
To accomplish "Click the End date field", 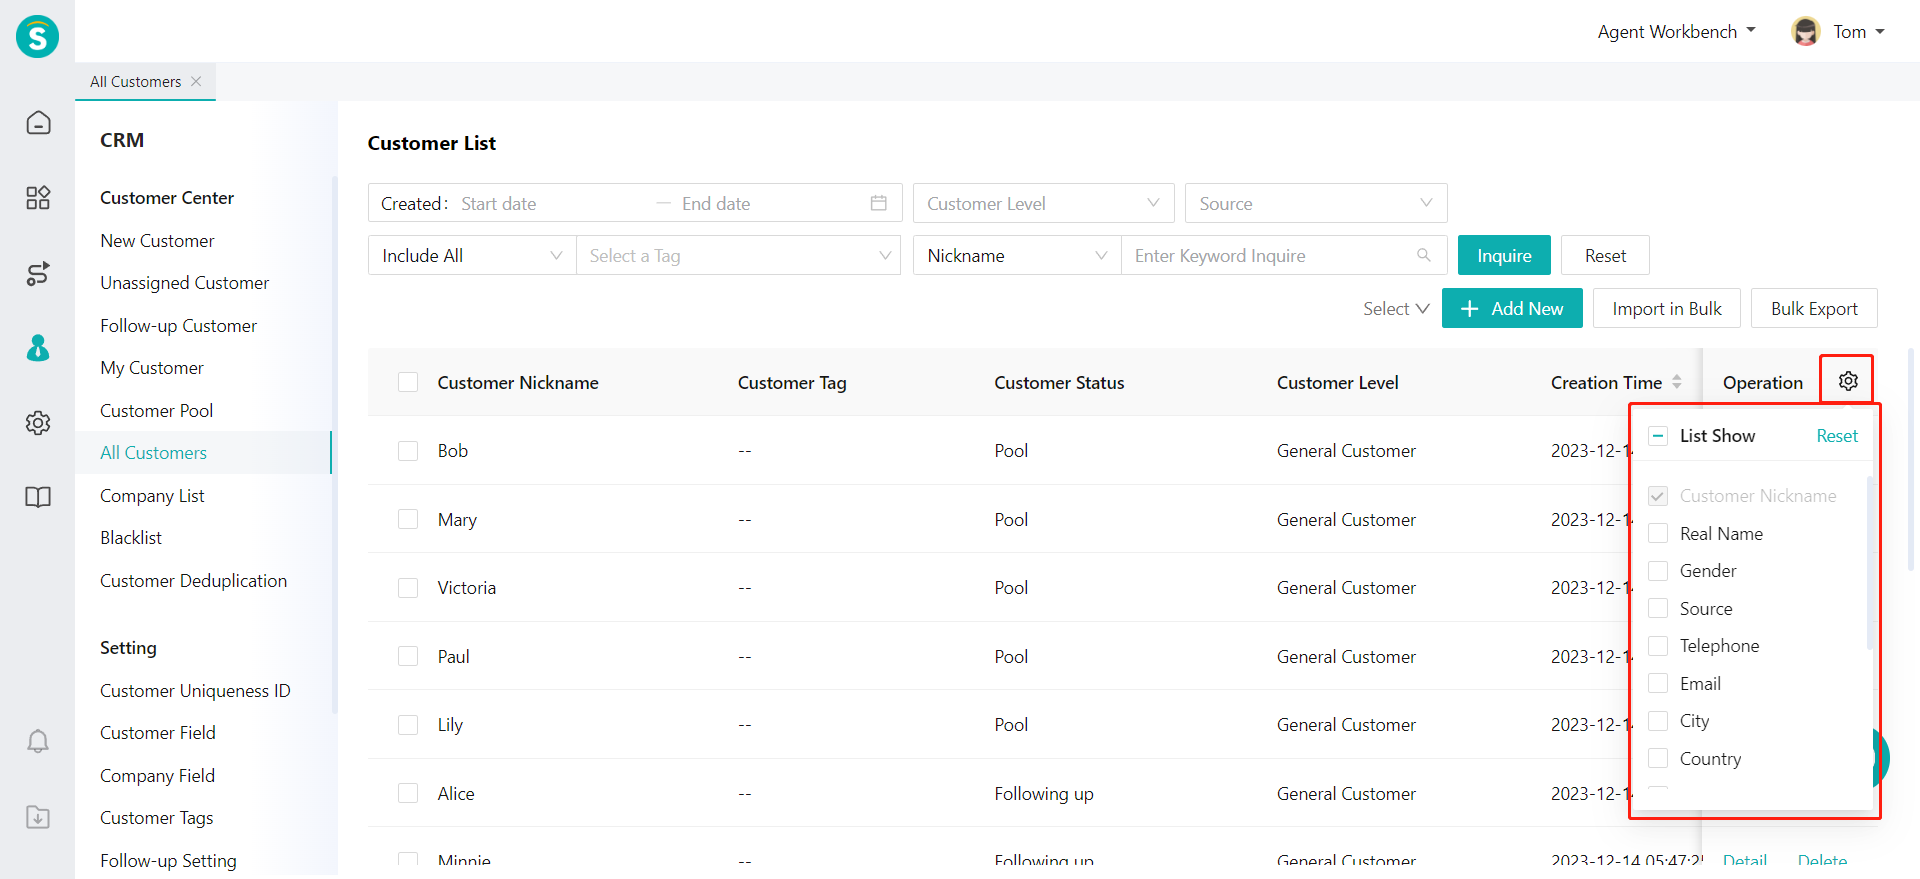I will tap(770, 203).
